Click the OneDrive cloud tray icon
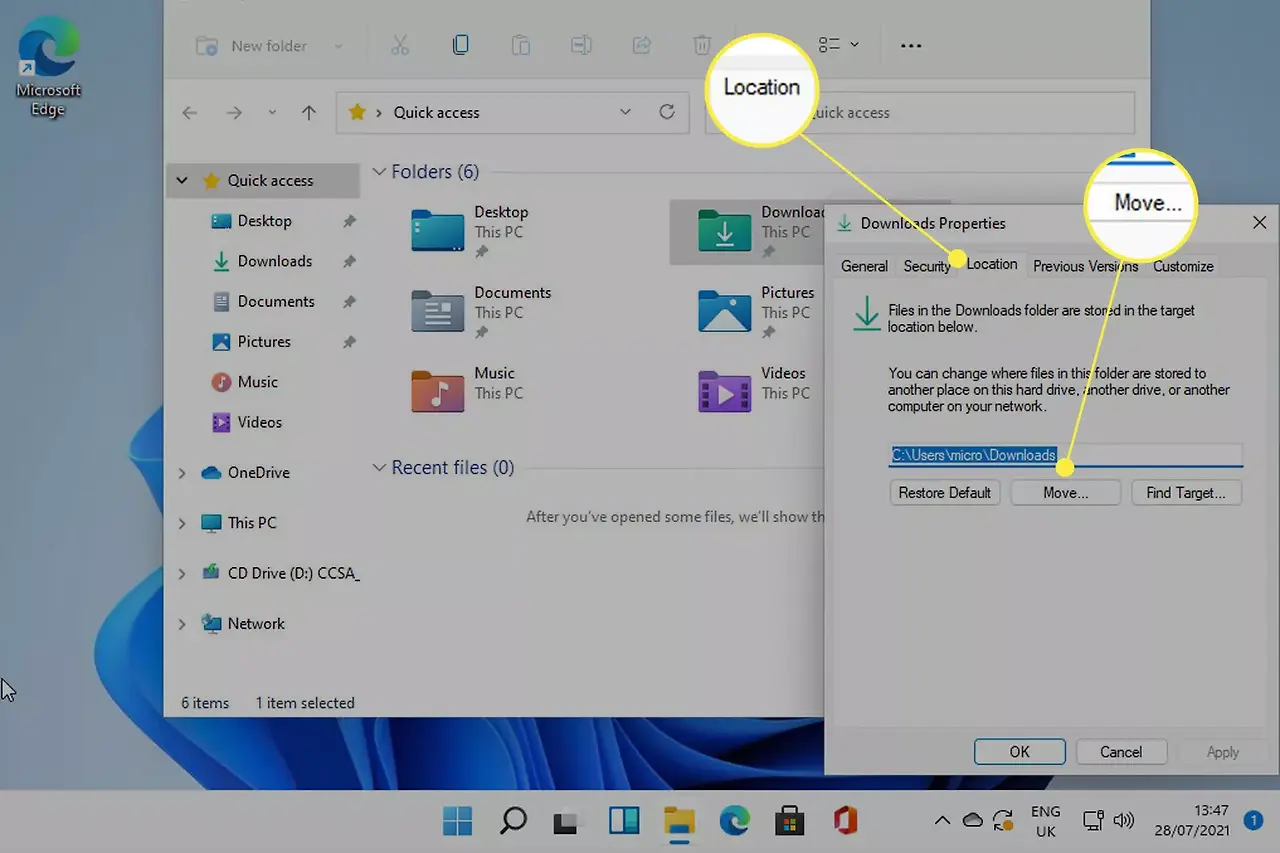The height and width of the screenshot is (853, 1280). [972, 821]
